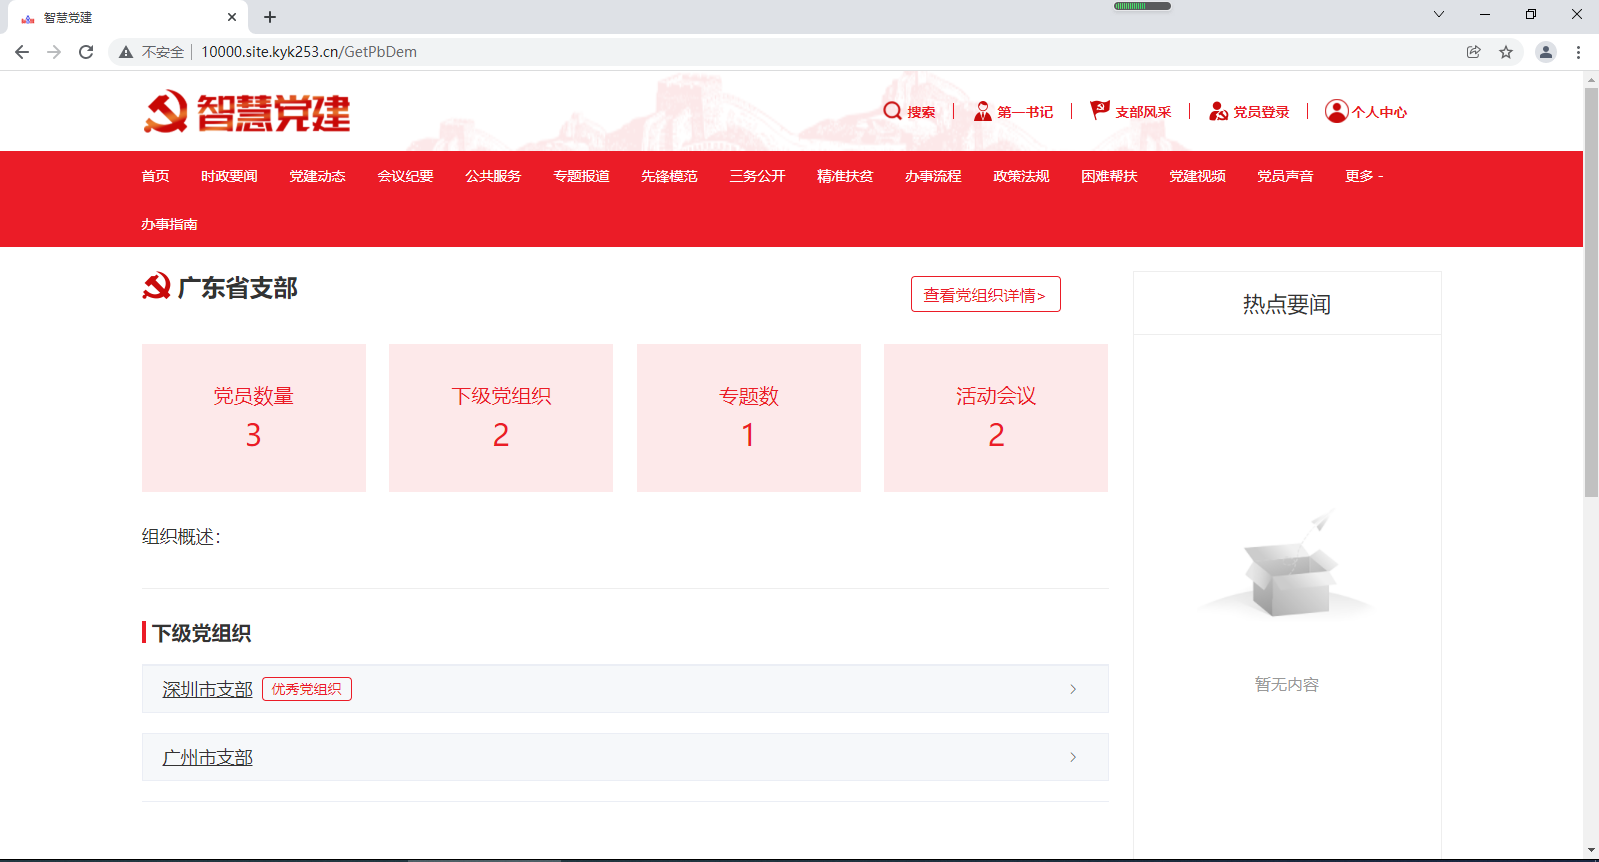Click the 智慧党建 site logo
The image size is (1599, 862).
coord(247,112)
